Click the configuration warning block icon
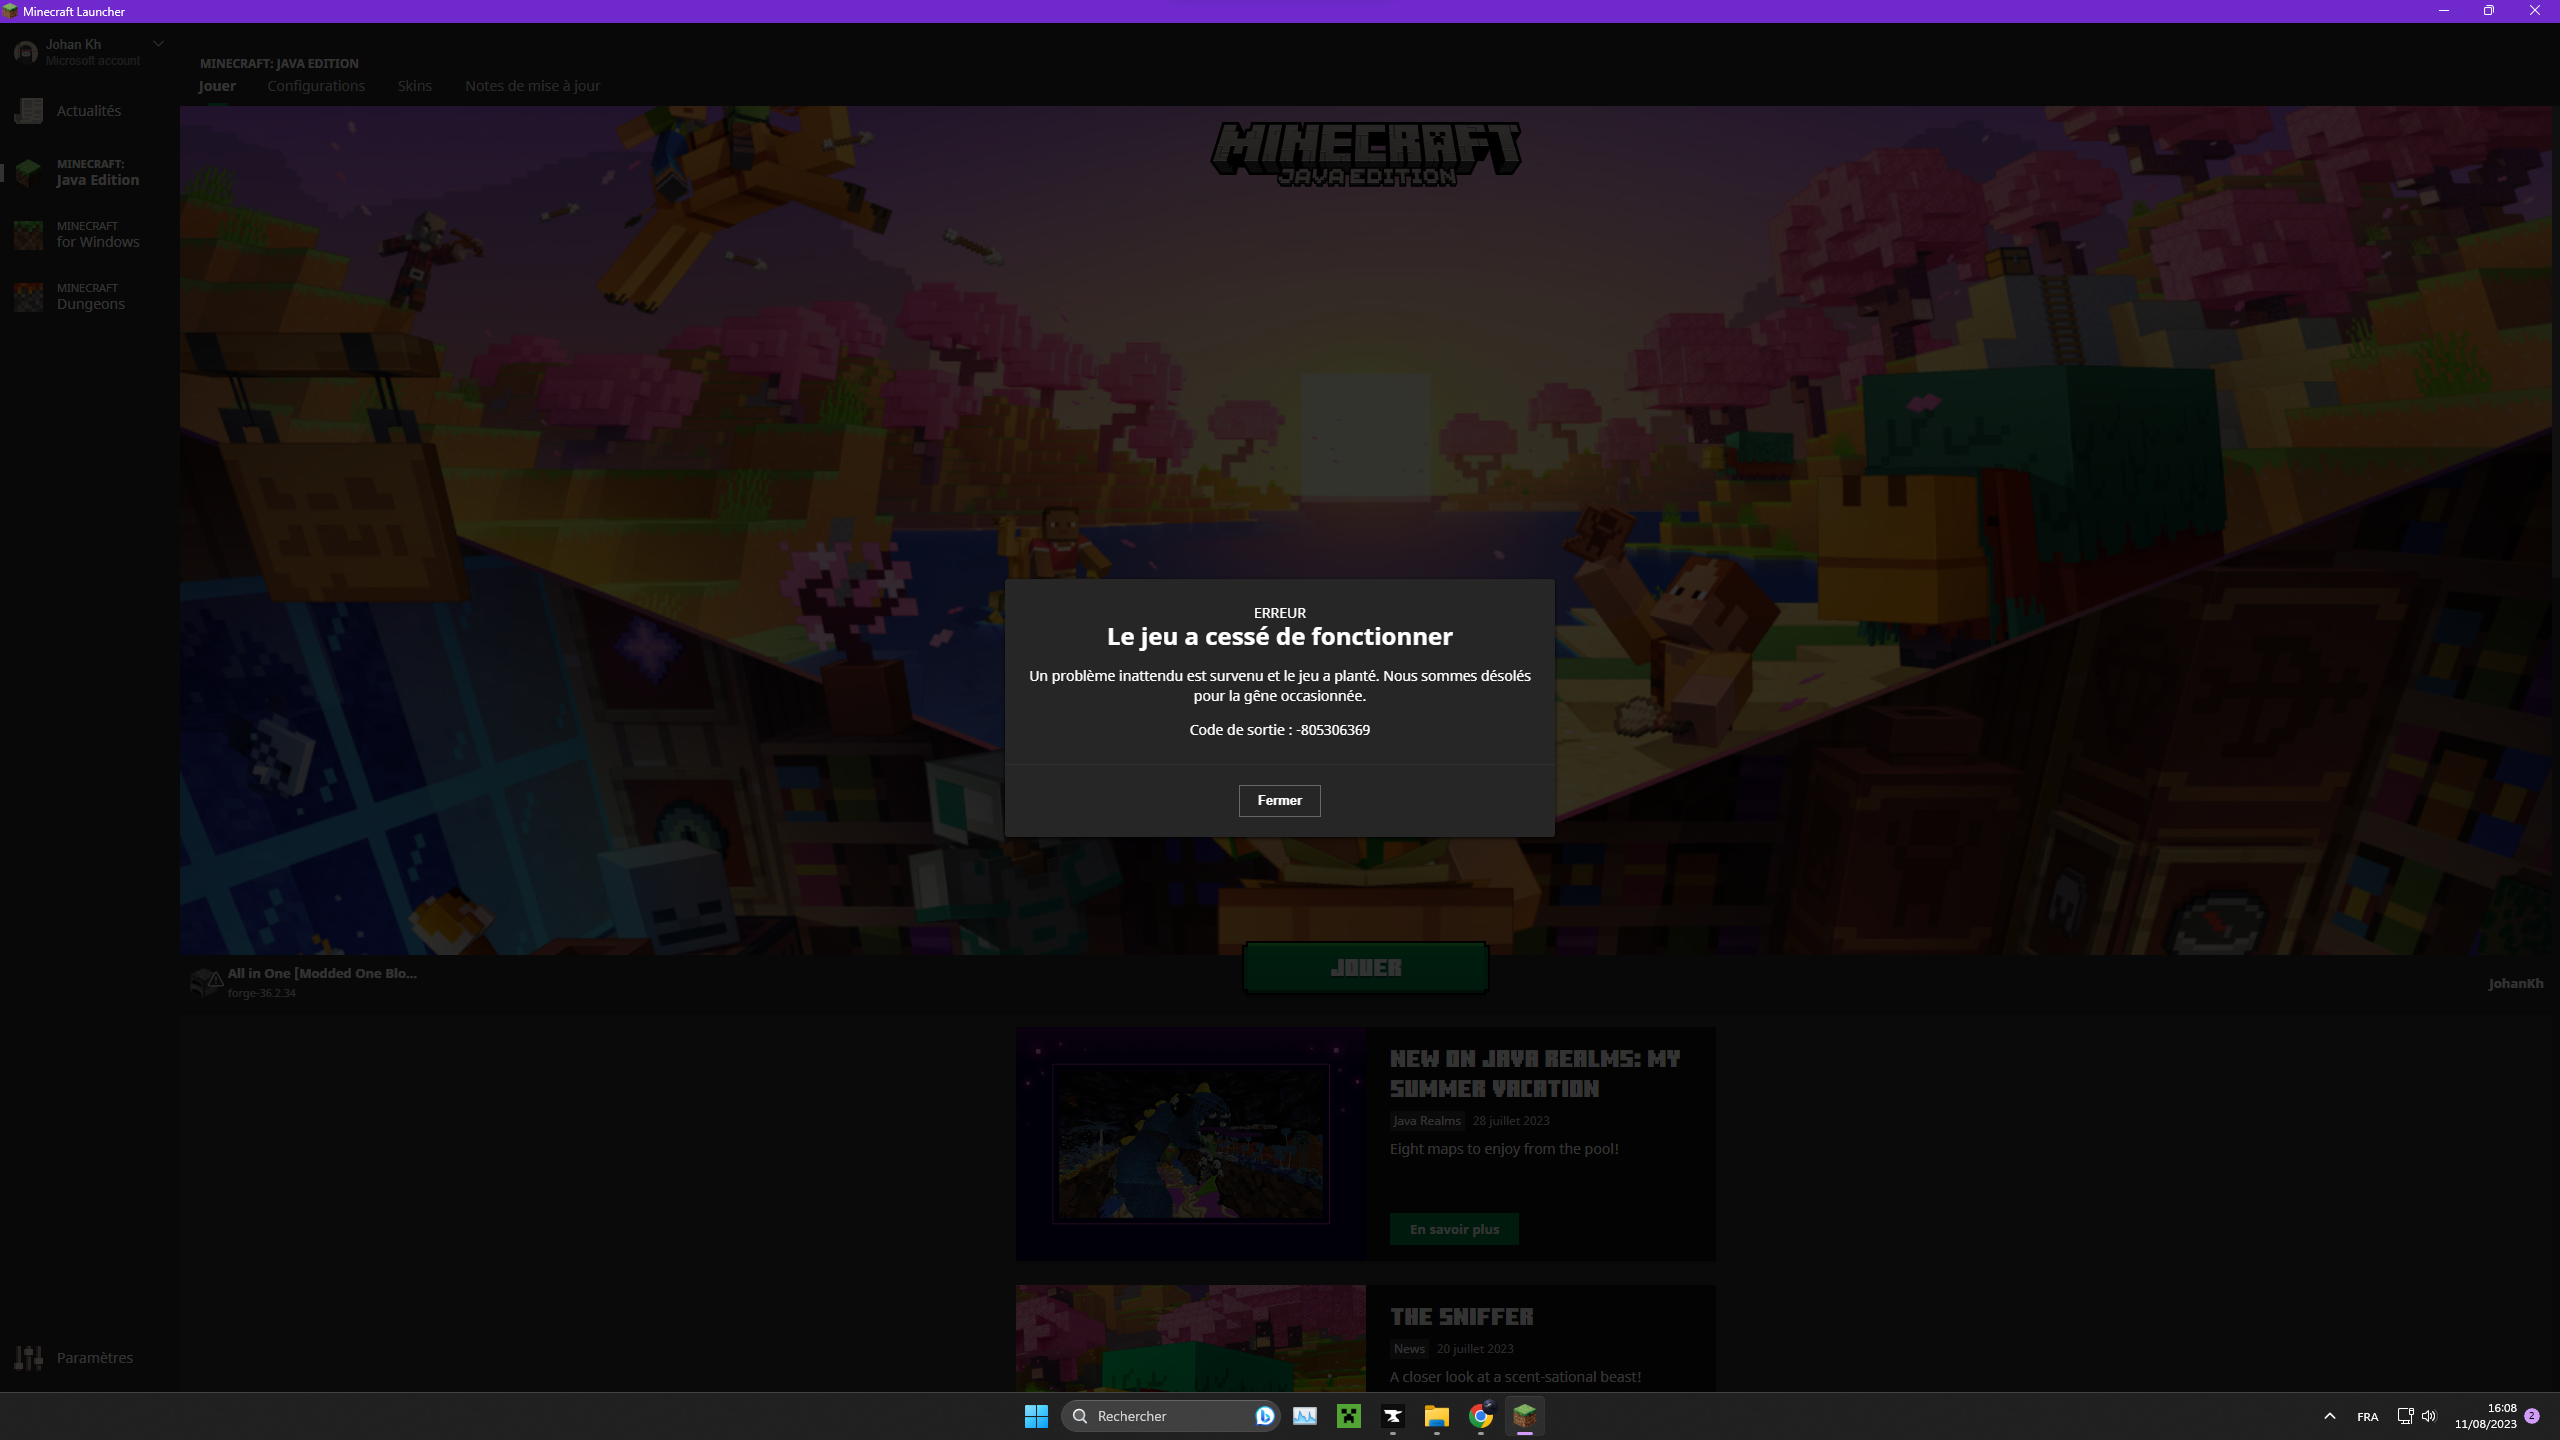The width and height of the screenshot is (2560, 1440). pos(206,982)
